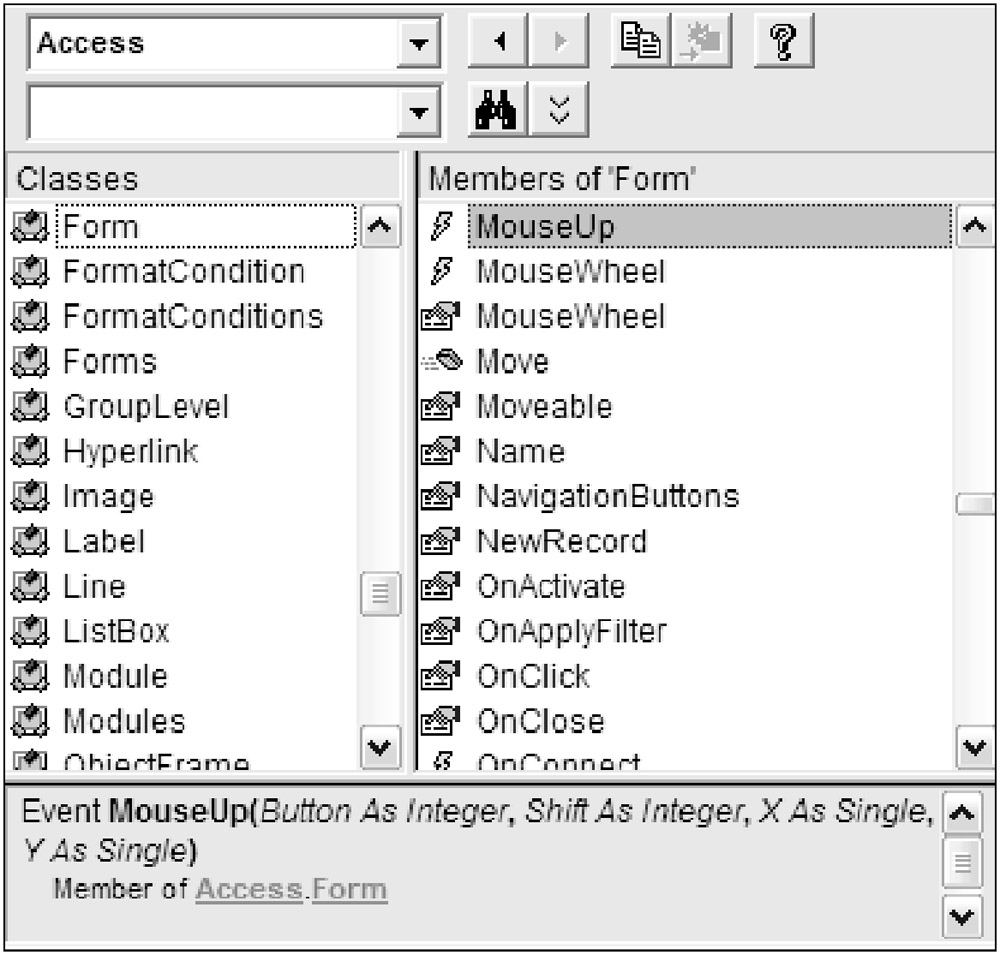
Task: Click the property icon beside OnClick
Action: tap(441, 677)
